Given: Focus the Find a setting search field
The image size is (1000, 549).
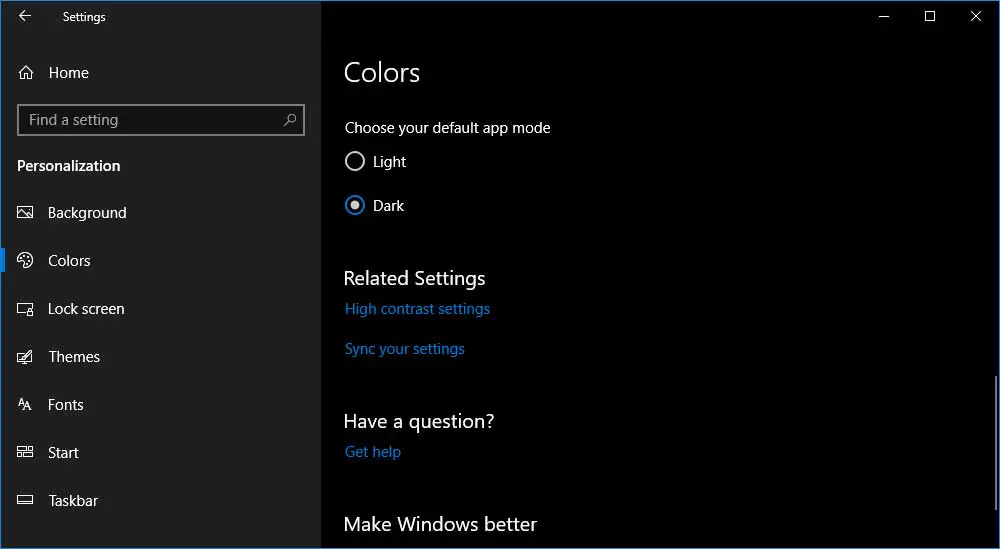Looking at the screenshot, I should pyautogui.click(x=150, y=120).
